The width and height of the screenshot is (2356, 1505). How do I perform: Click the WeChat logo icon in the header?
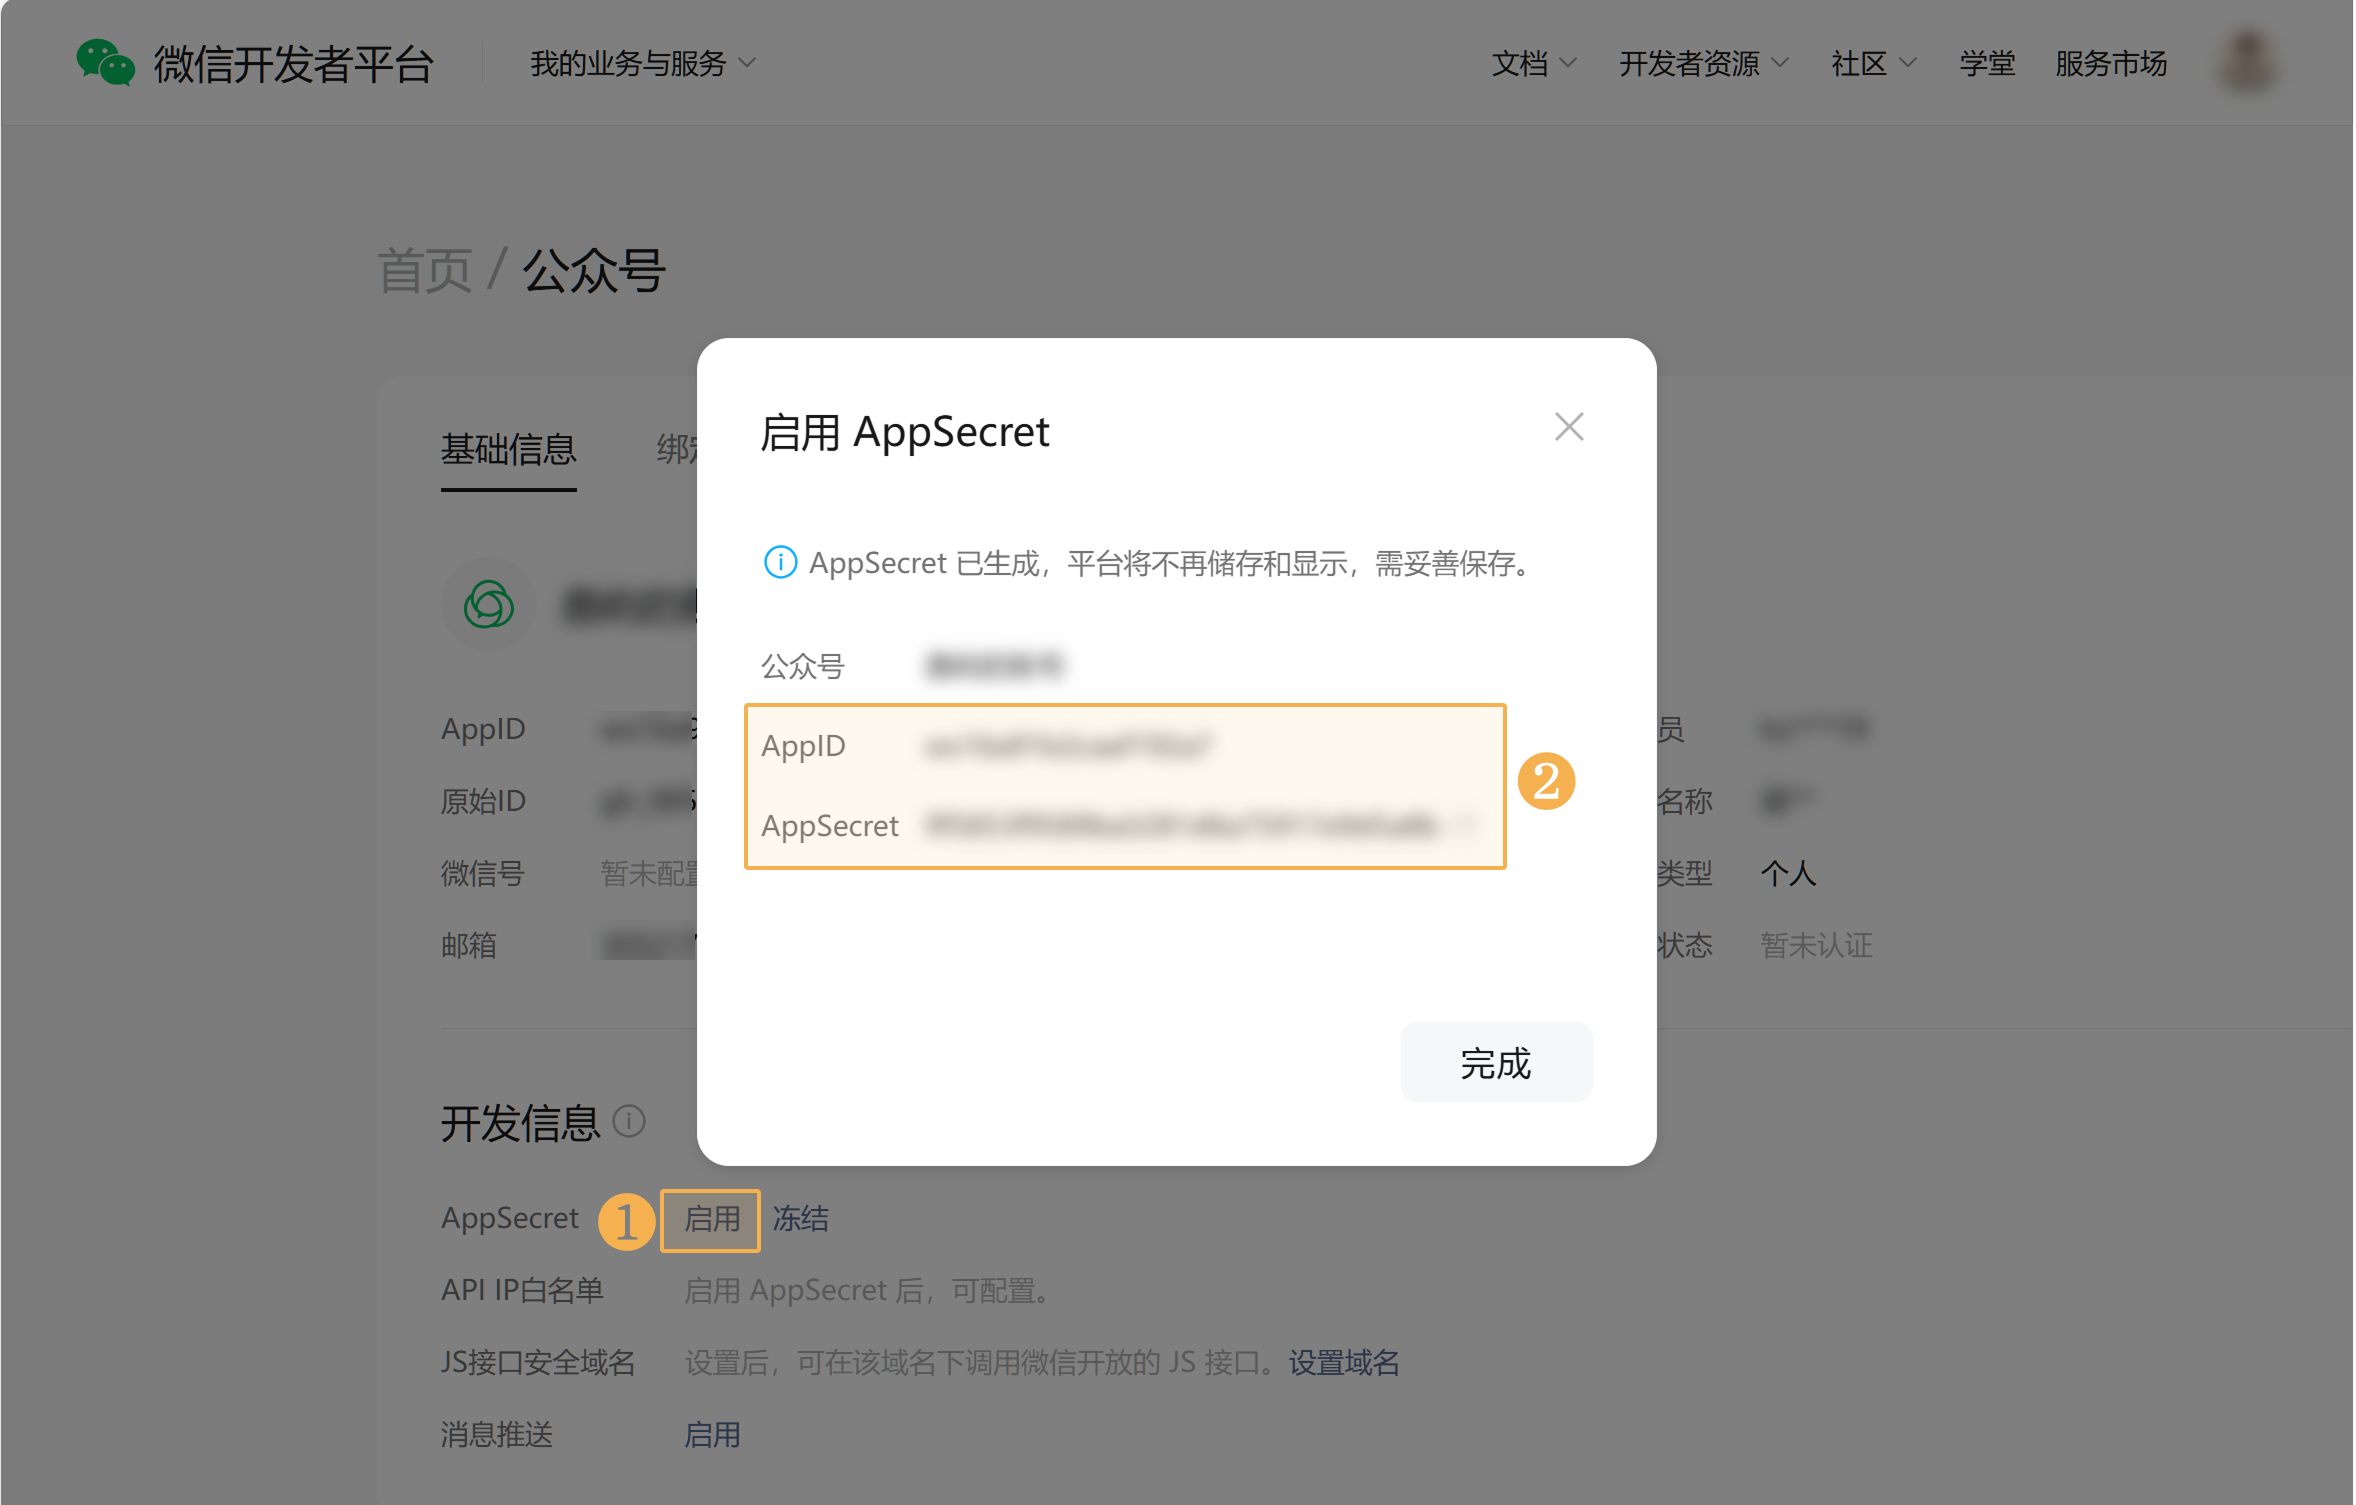105,63
